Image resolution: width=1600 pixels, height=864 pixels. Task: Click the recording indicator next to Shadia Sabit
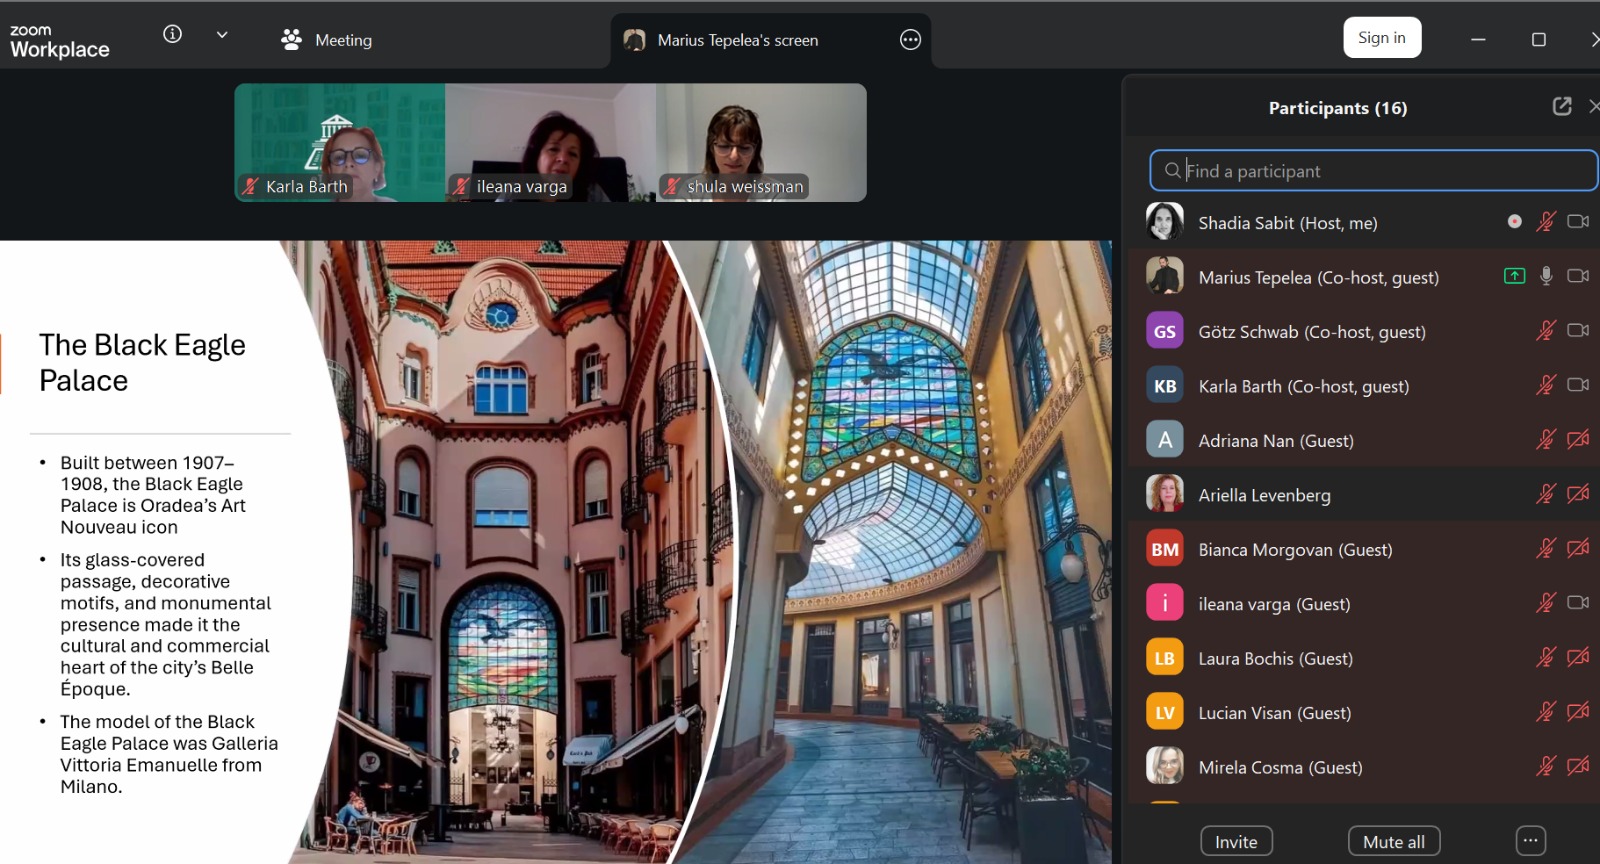(1515, 222)
